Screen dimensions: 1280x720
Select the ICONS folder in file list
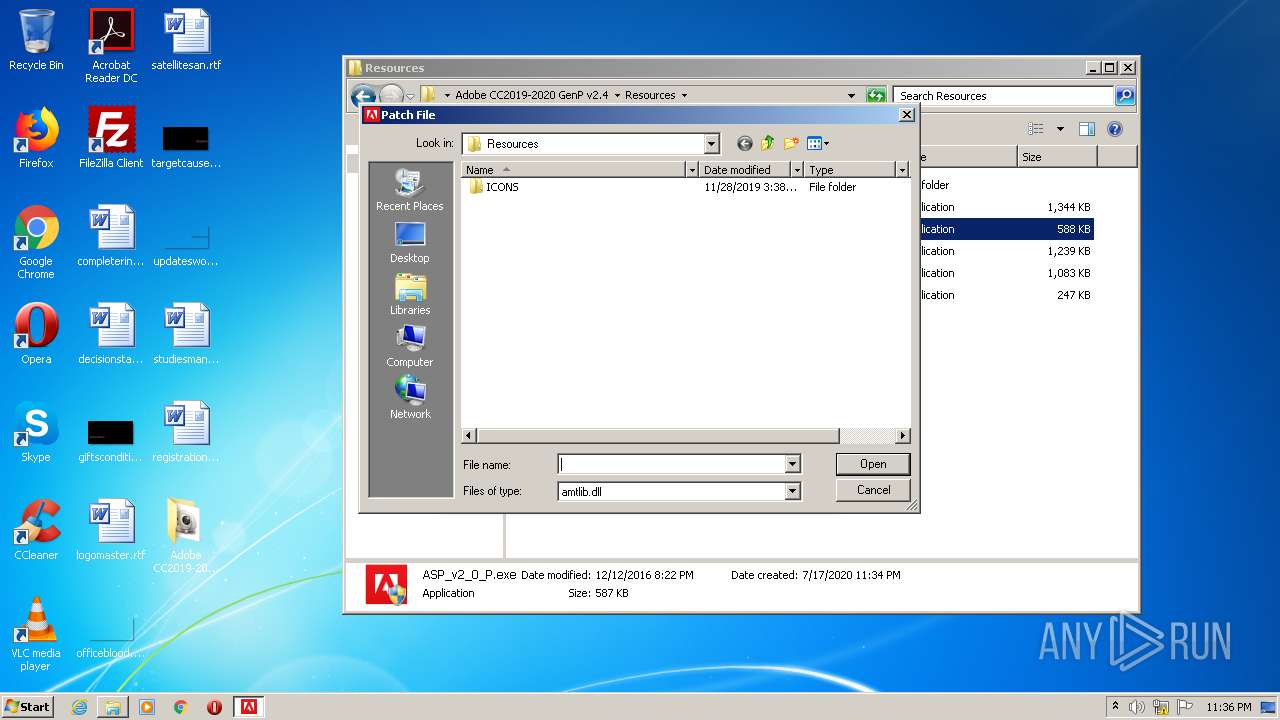point(494,187)
